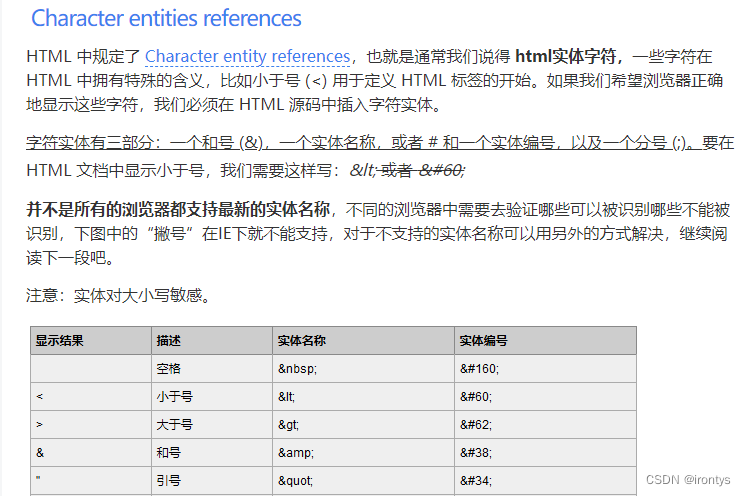Viewport: 746px width, 496px height.
Task: Select the '&#38;' entity number cell
Action: coord(545,453)
